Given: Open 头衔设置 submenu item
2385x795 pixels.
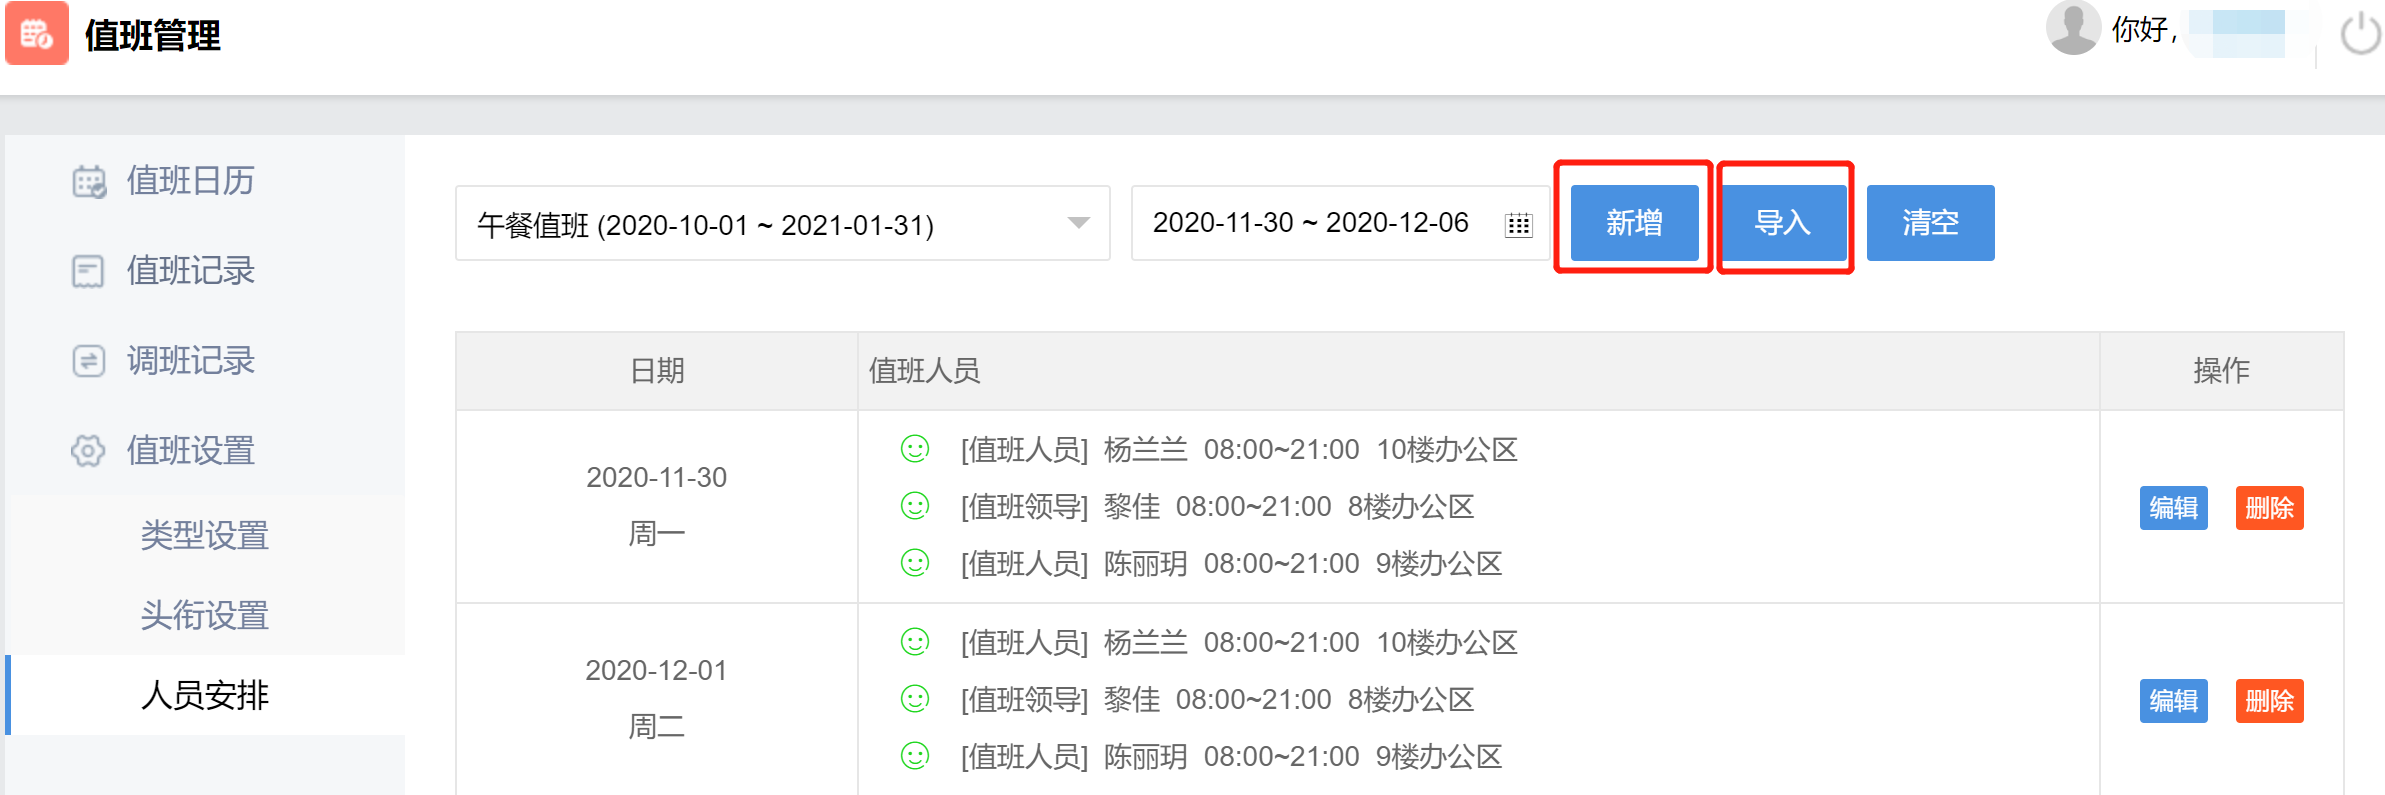Looking at the screenshot, I should click(x=205, y=615).
